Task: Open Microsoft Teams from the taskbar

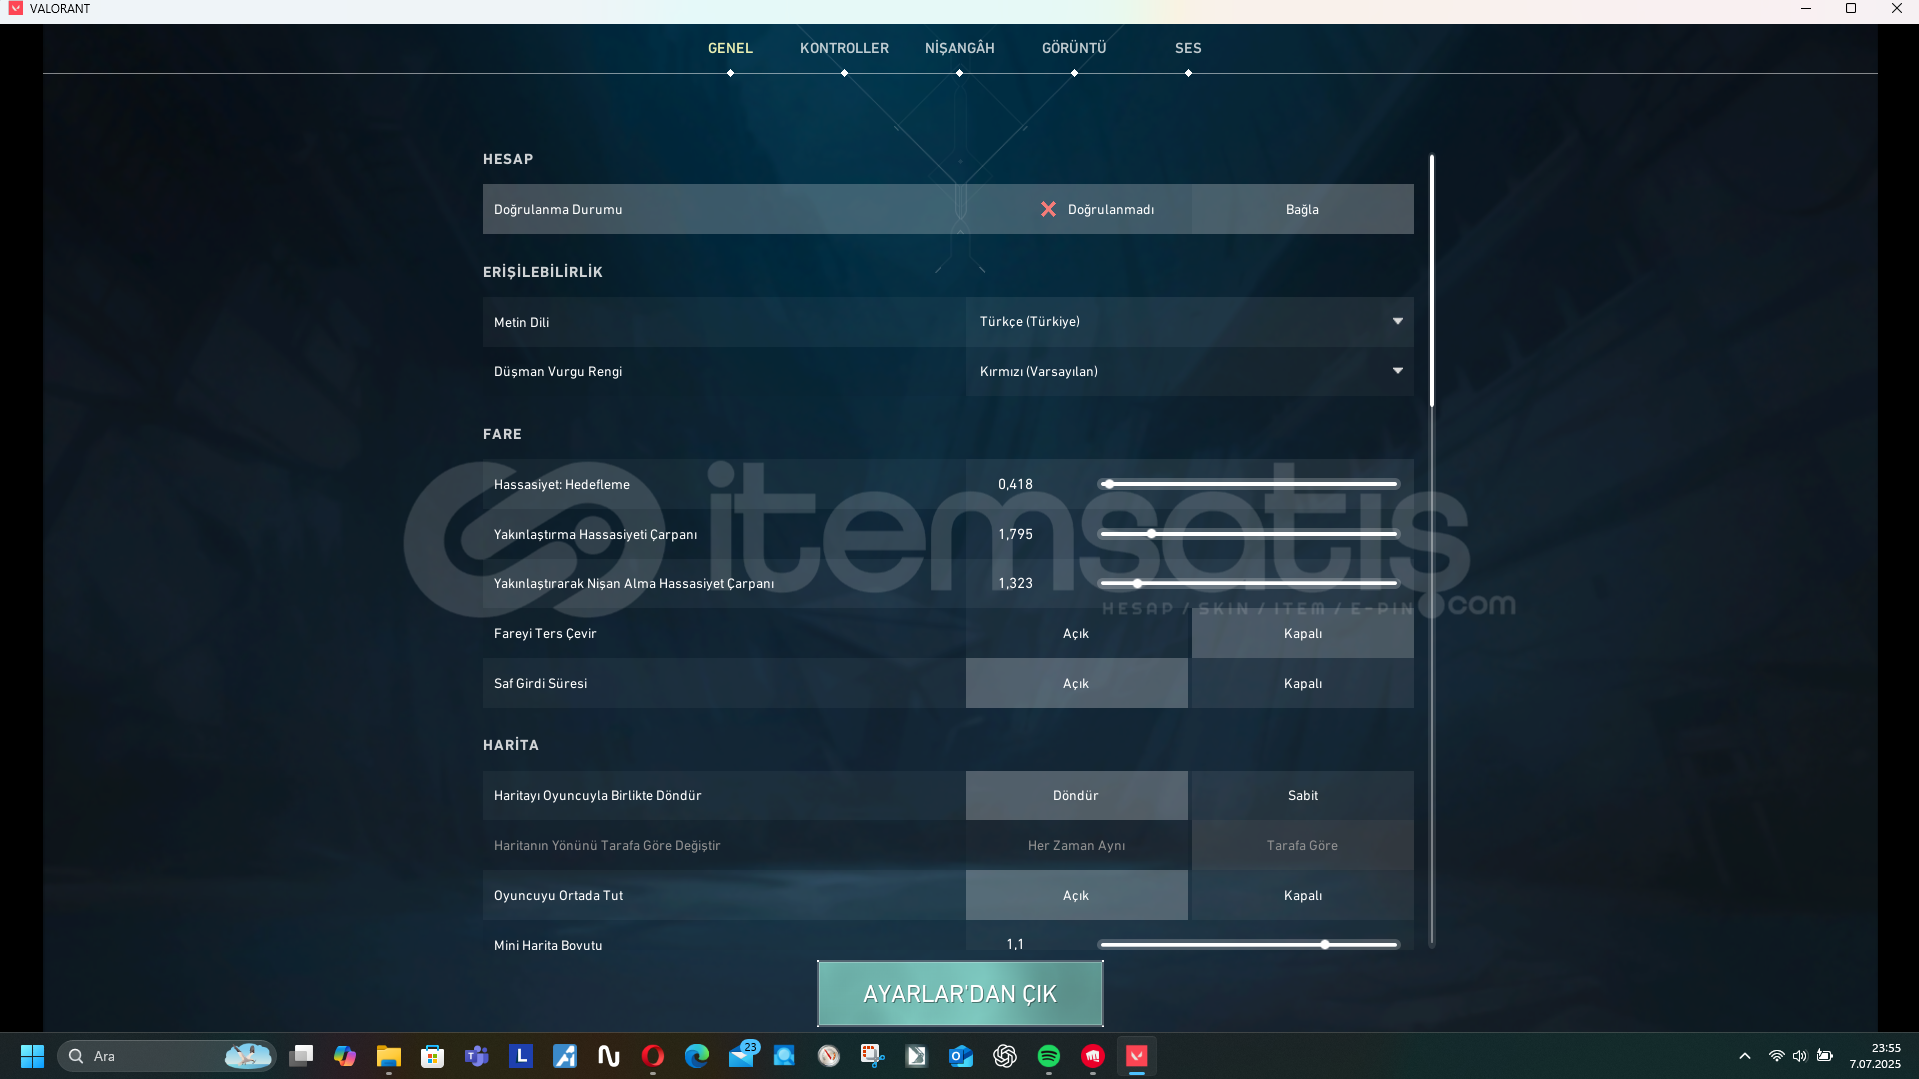Action: pos(477,1056)
